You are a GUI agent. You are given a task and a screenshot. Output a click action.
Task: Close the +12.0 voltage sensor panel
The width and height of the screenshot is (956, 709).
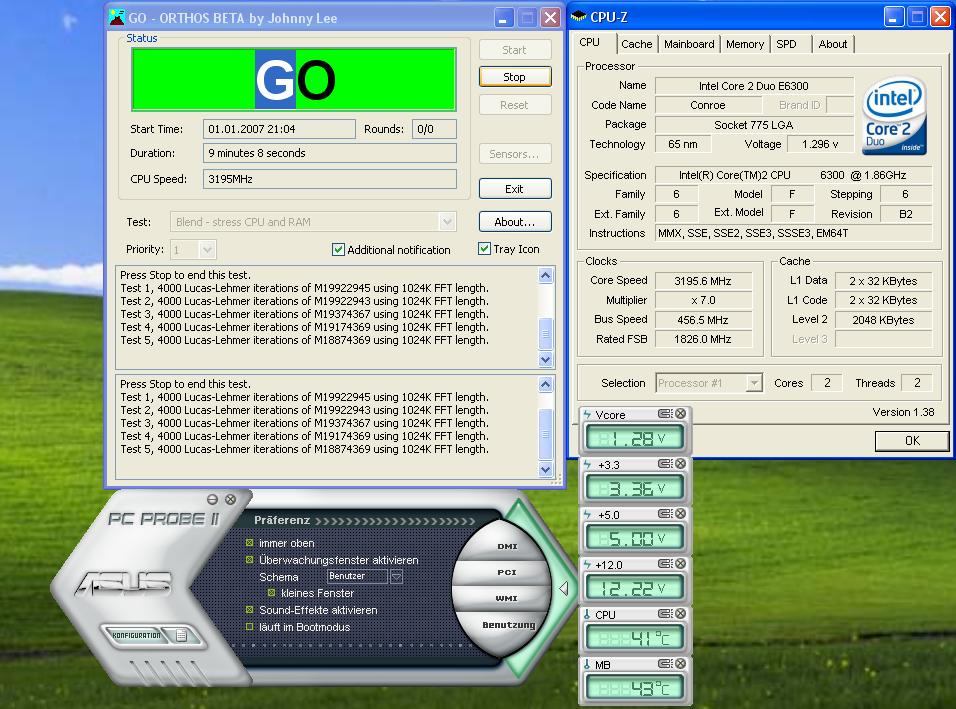680,564
